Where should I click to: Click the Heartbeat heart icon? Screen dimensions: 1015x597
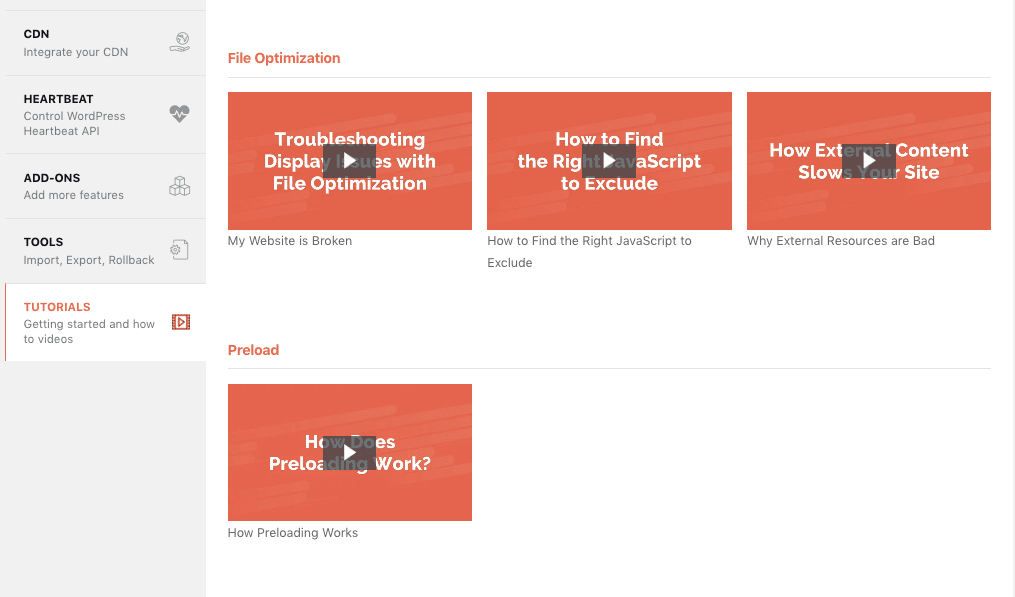[179, 114]
